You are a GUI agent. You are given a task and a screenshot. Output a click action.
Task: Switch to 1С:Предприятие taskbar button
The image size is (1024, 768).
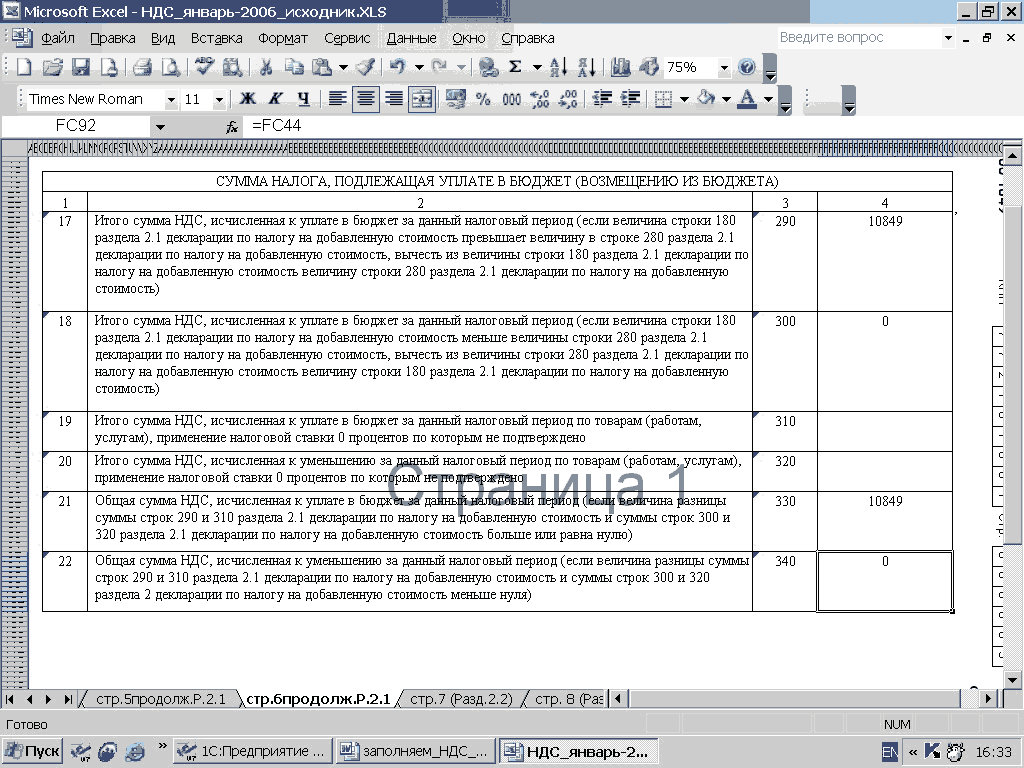coord(251,750)
